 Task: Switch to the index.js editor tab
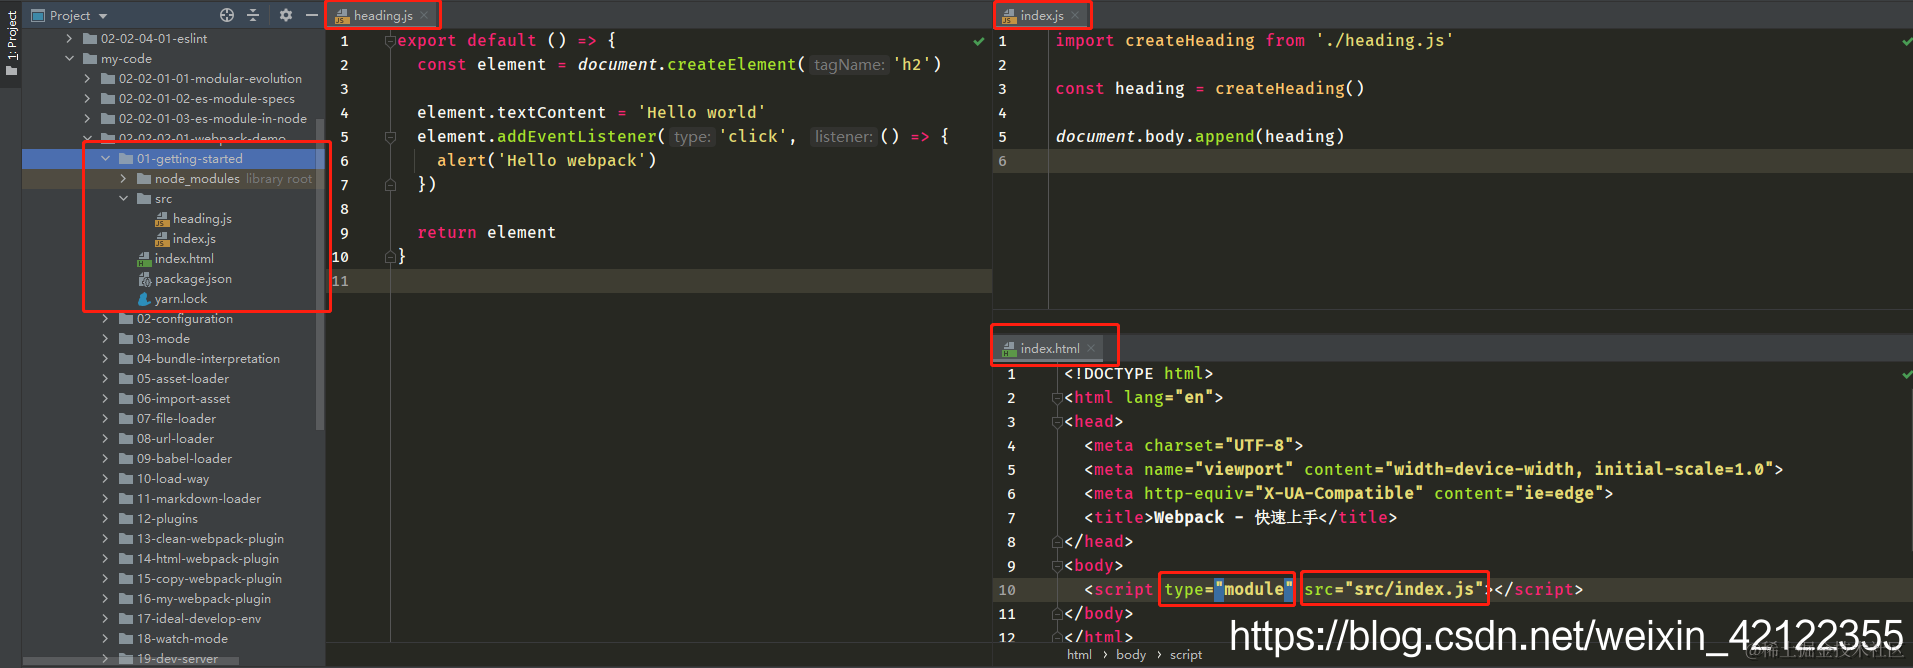pyautogui.click(x=1042, y=15)
